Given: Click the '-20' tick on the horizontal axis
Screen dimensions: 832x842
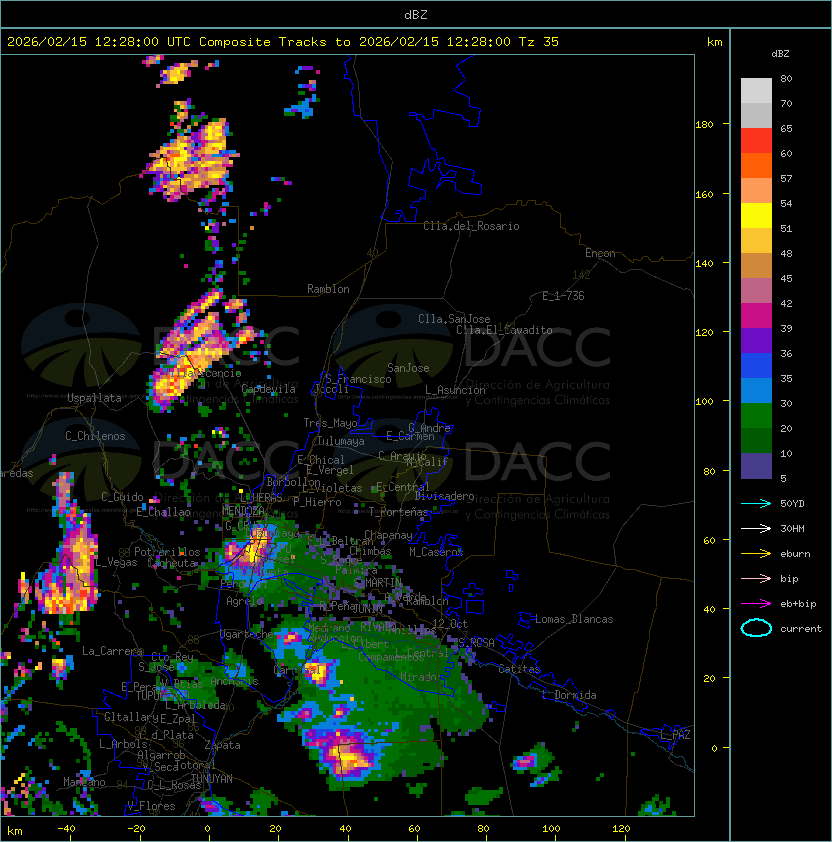Looking at the screenshot, I should pyautogui.click(x=136, y=829).
